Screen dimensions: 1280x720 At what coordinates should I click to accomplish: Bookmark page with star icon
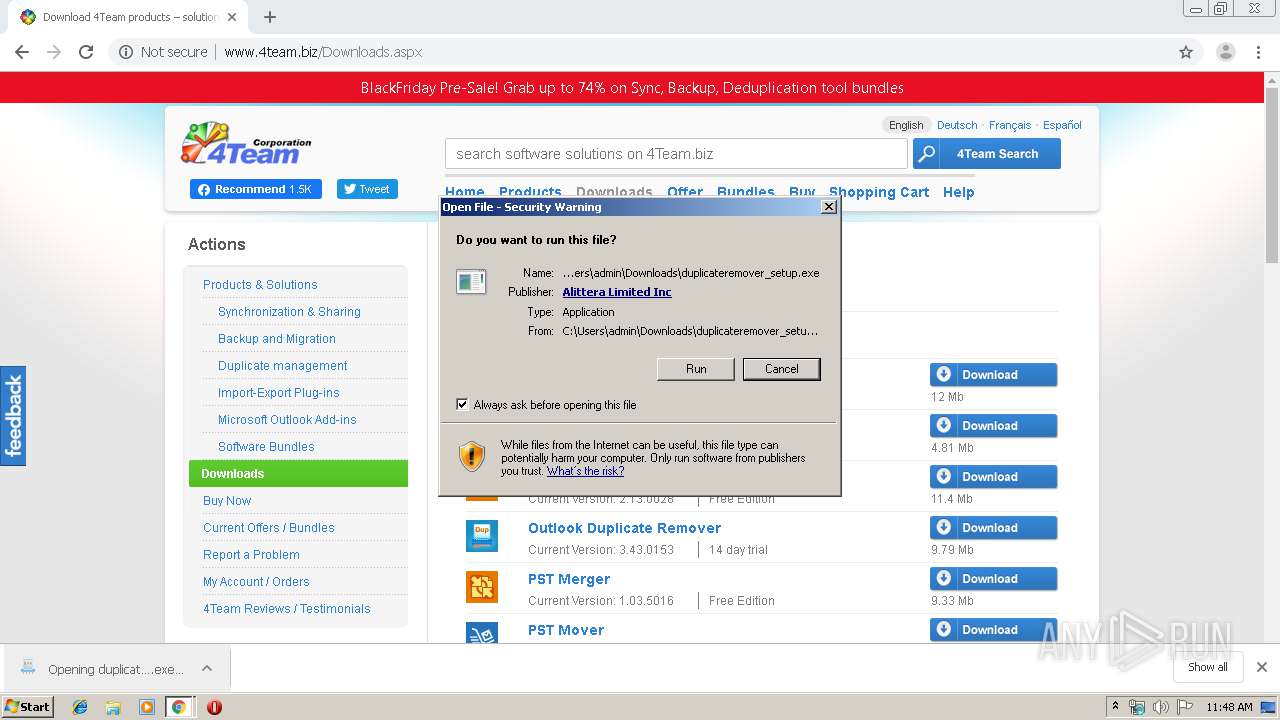pyautogui.click(x=1186, y=52)
